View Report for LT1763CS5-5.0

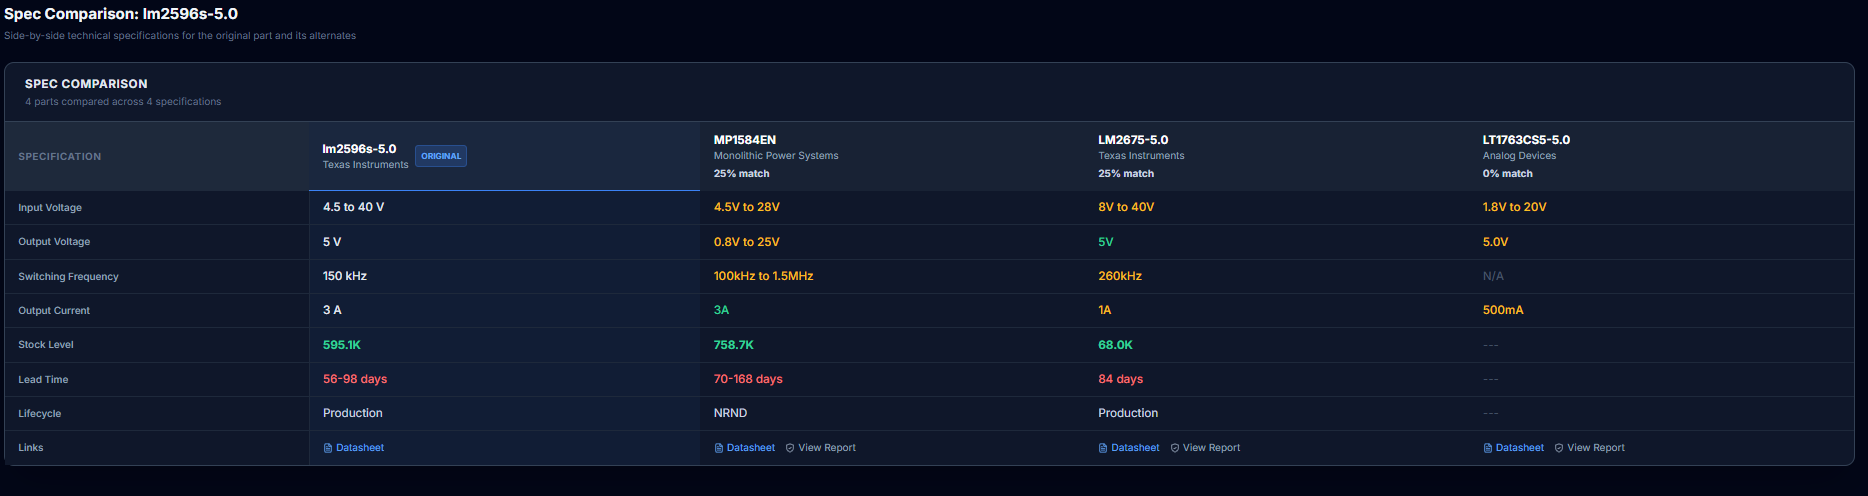click(x=1590, y=448)
